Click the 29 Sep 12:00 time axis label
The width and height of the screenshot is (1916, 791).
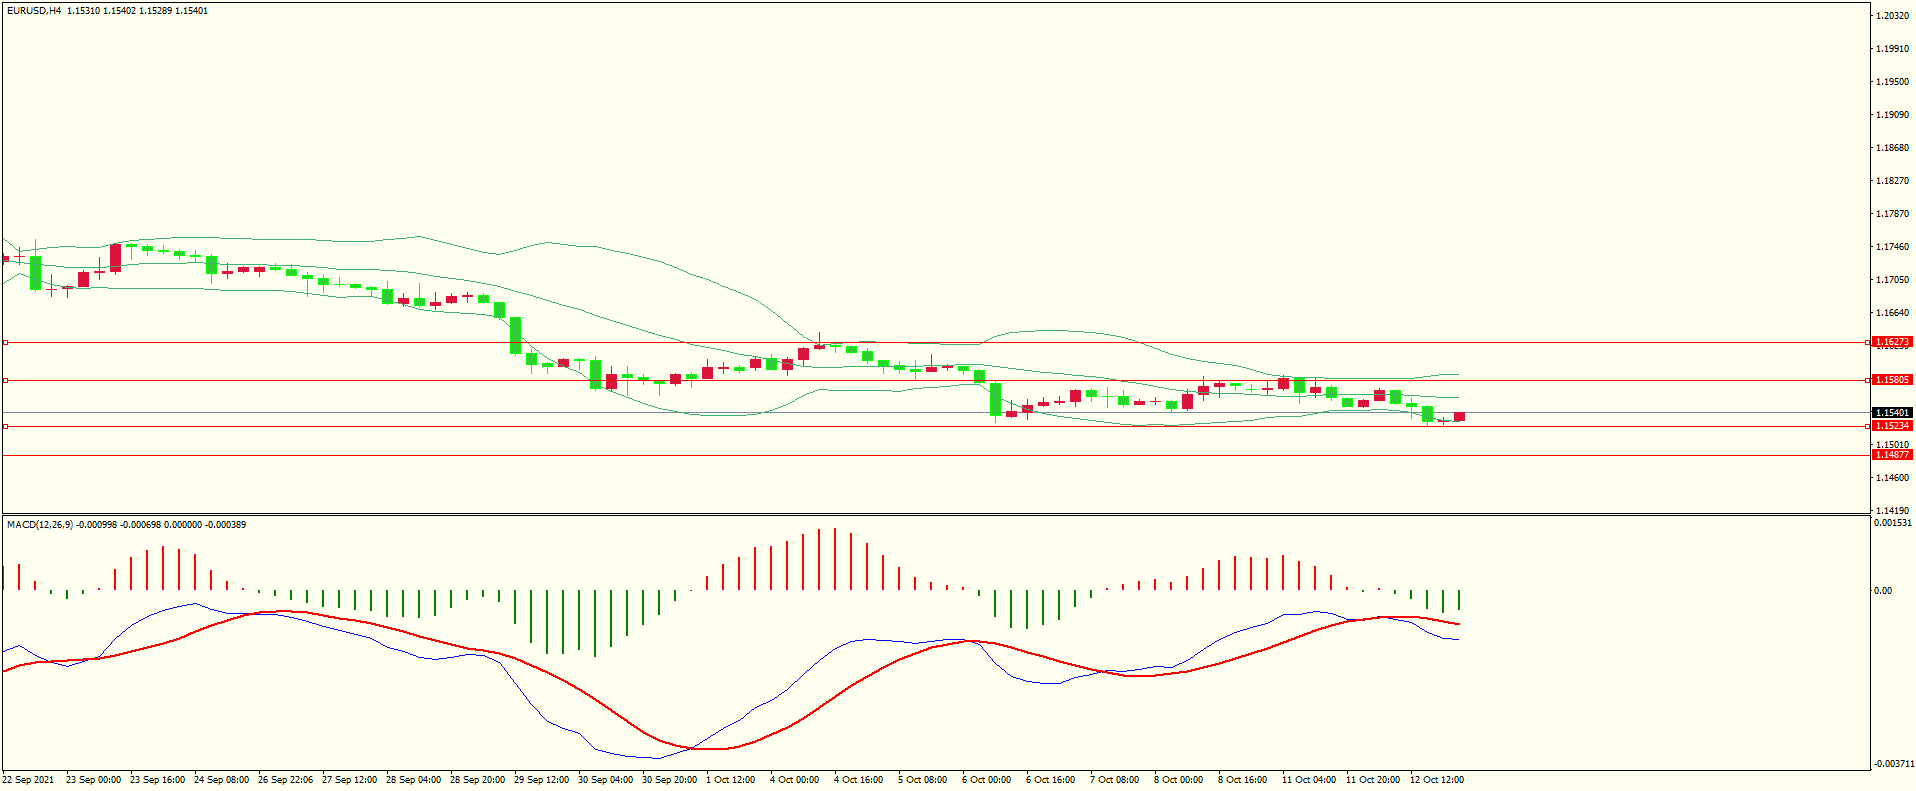click(x=541, y=780)
